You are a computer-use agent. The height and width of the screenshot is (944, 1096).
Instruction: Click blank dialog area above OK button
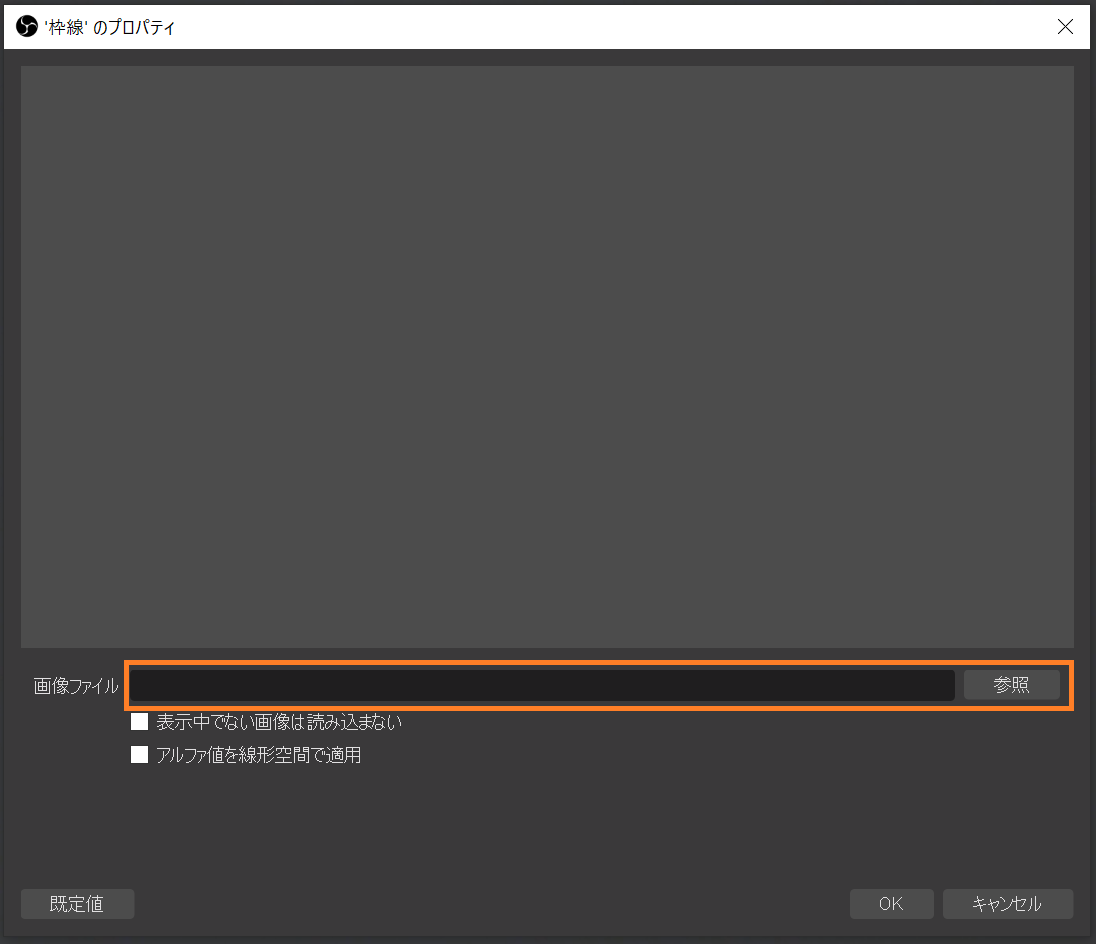pos(891,825)
